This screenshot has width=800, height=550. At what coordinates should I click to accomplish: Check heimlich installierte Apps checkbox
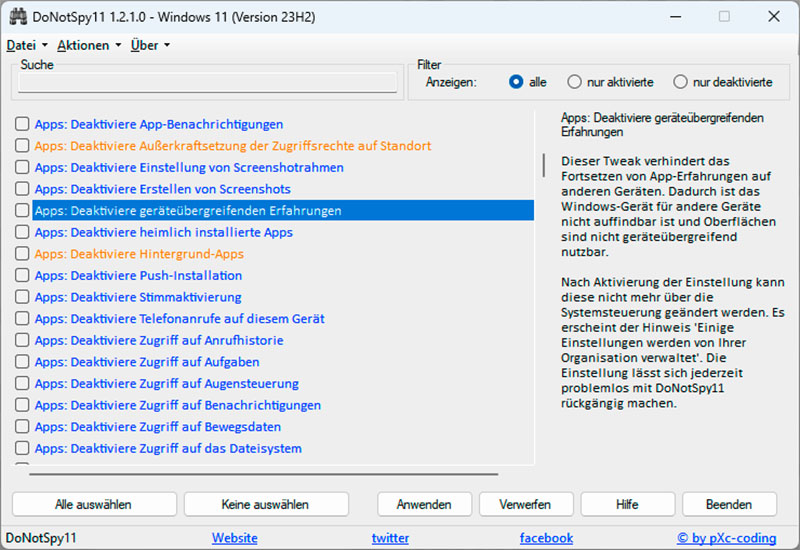[x=22, y=232]
